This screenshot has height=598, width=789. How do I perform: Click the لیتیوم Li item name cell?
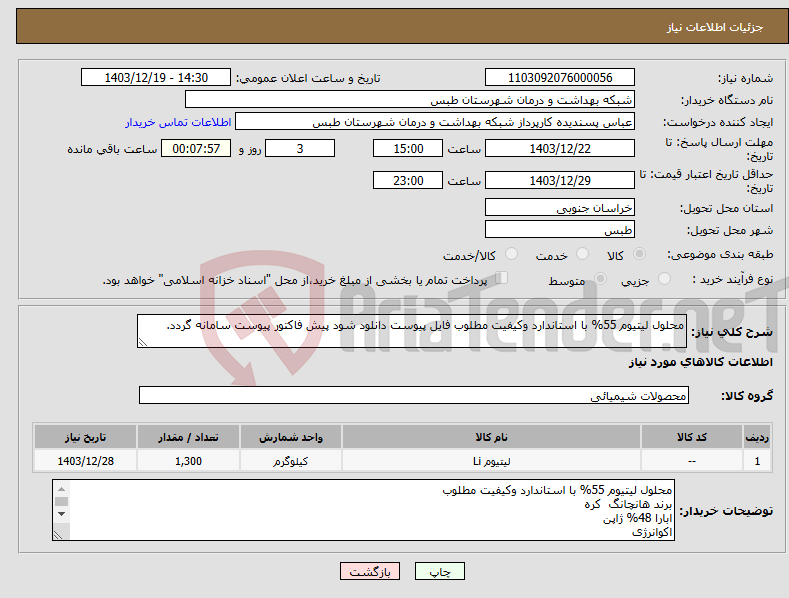point(492,461)
